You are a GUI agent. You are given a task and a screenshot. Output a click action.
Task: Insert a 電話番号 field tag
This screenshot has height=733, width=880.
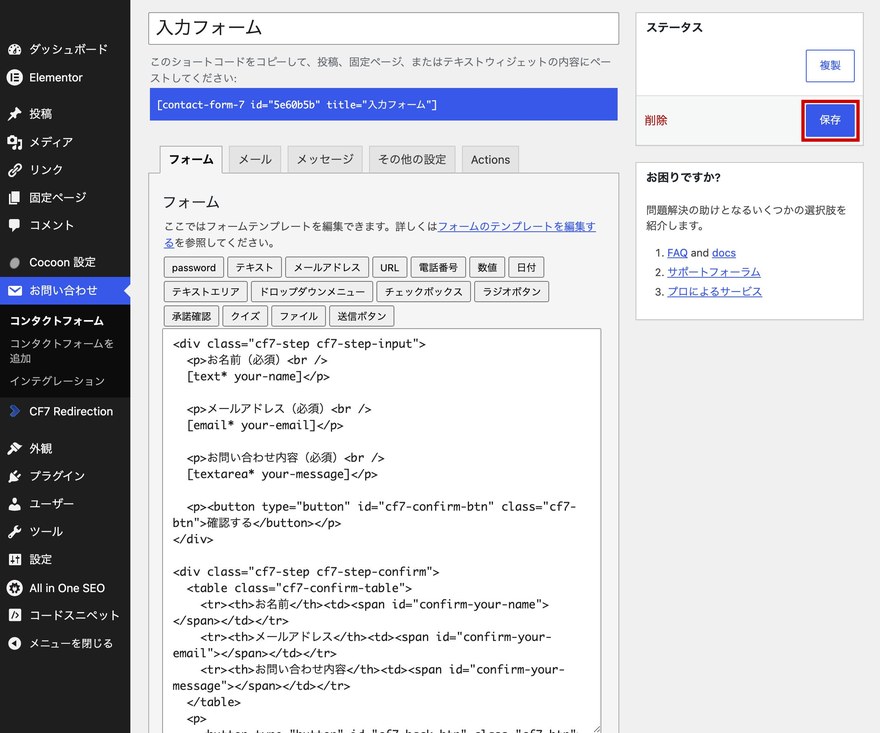coord(438,268)
